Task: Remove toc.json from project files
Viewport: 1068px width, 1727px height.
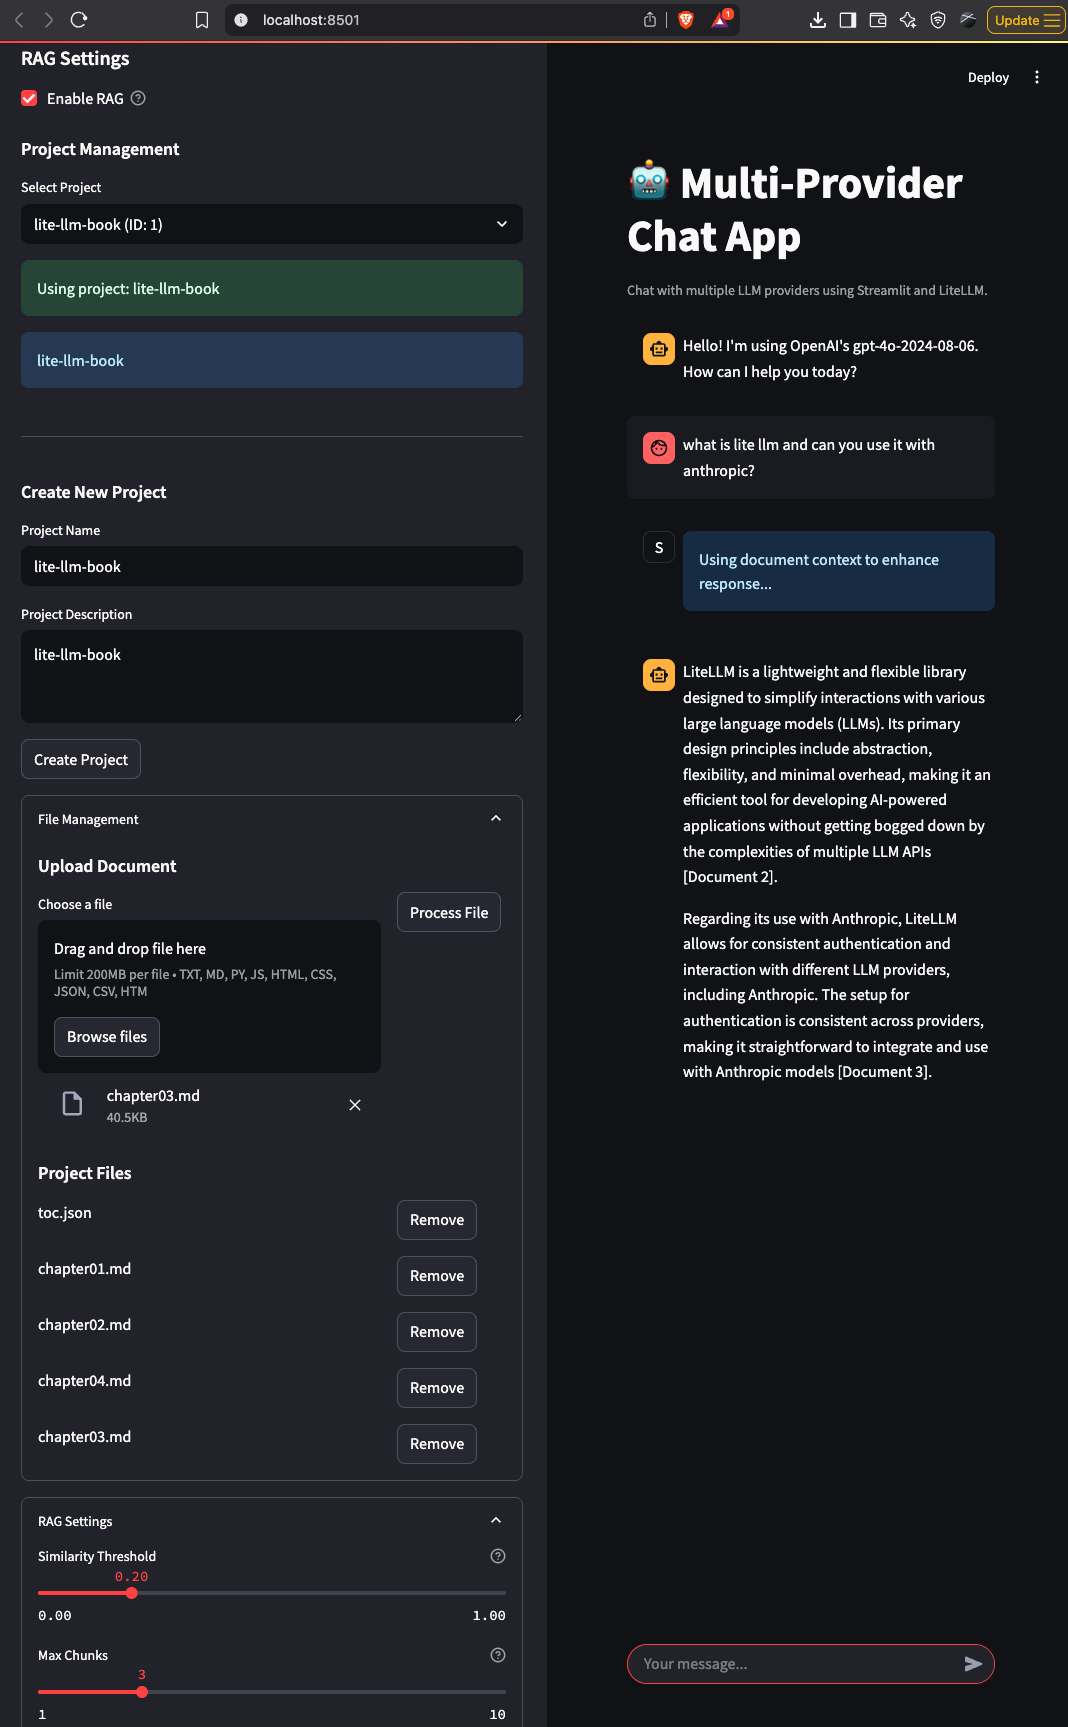Action: pyautogui.click(x=437, y=1220)
